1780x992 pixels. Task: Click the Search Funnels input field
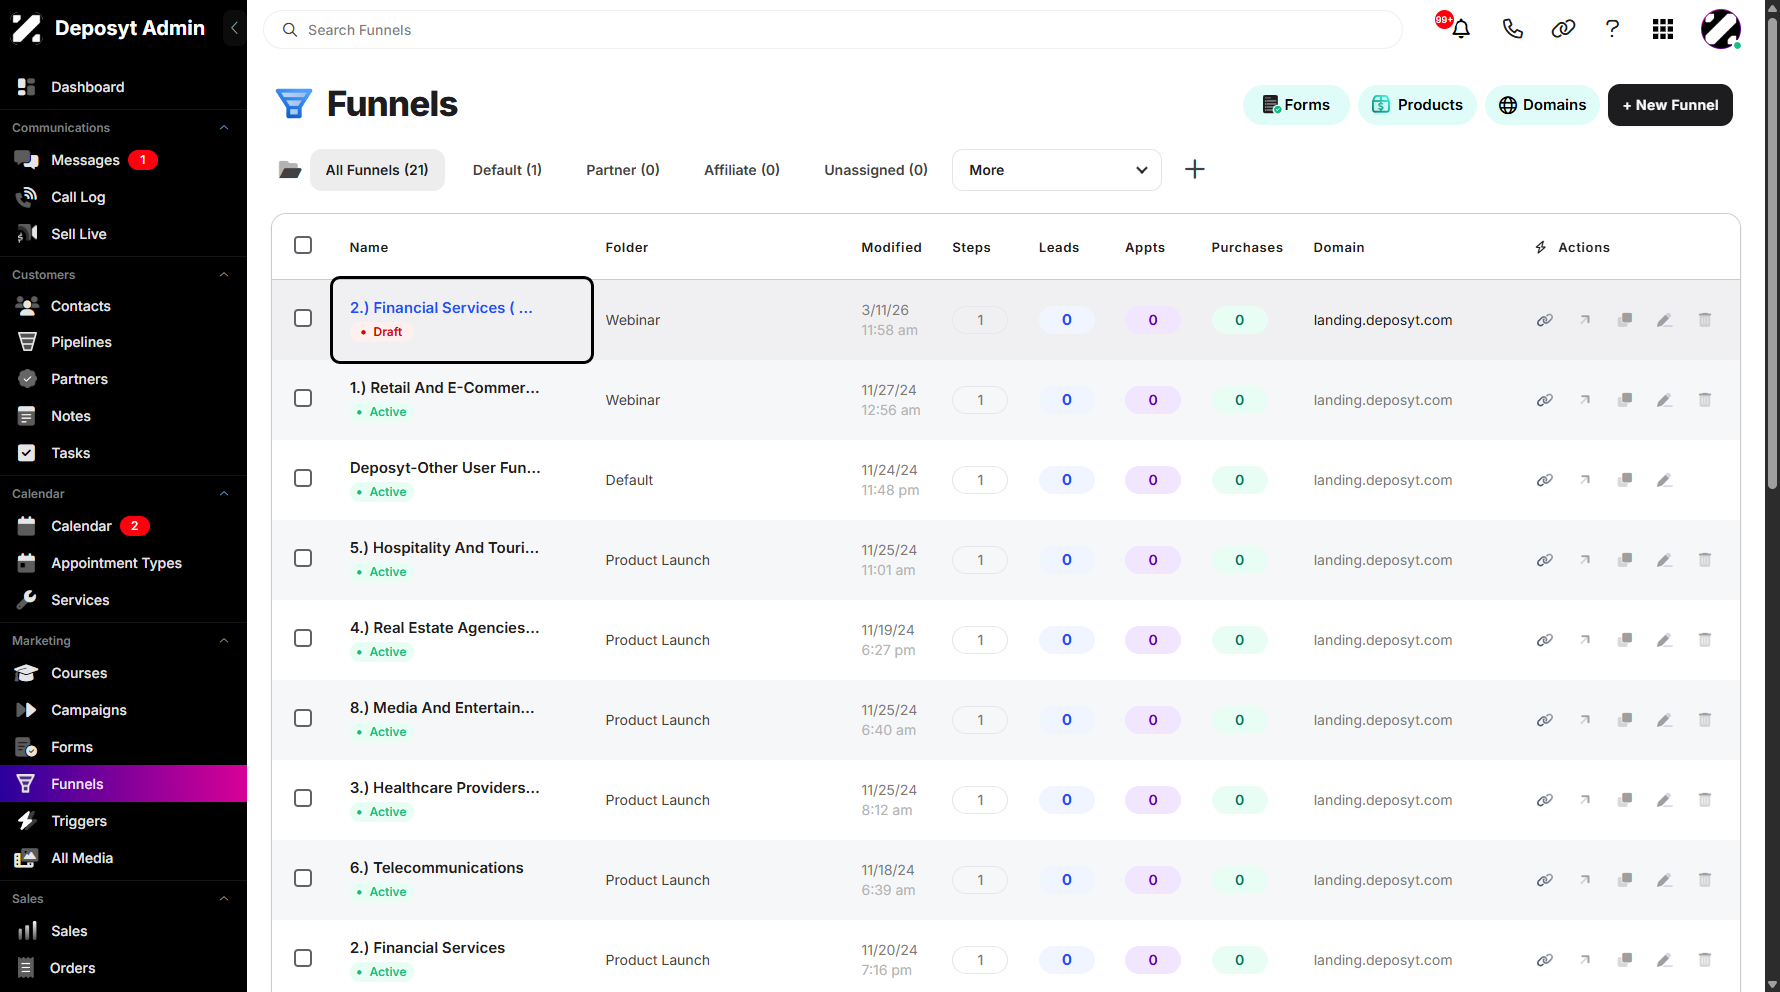click(x=833, y=30)
